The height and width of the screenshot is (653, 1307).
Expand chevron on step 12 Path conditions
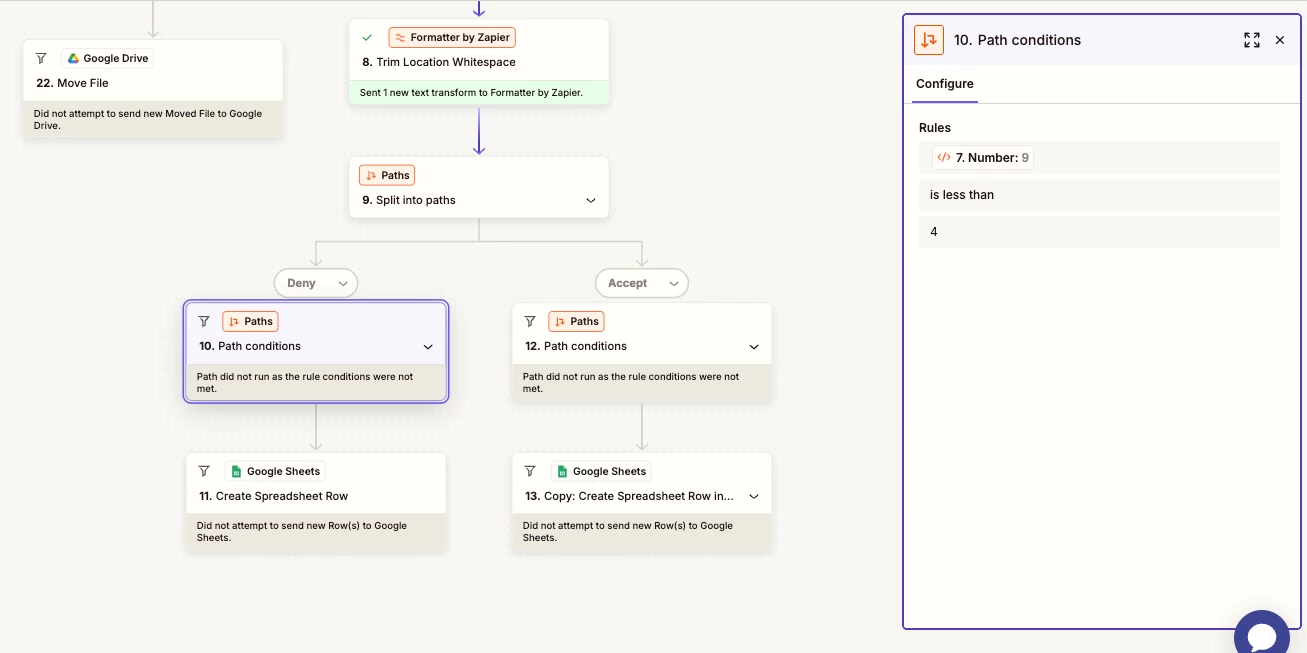pos(754,347)
